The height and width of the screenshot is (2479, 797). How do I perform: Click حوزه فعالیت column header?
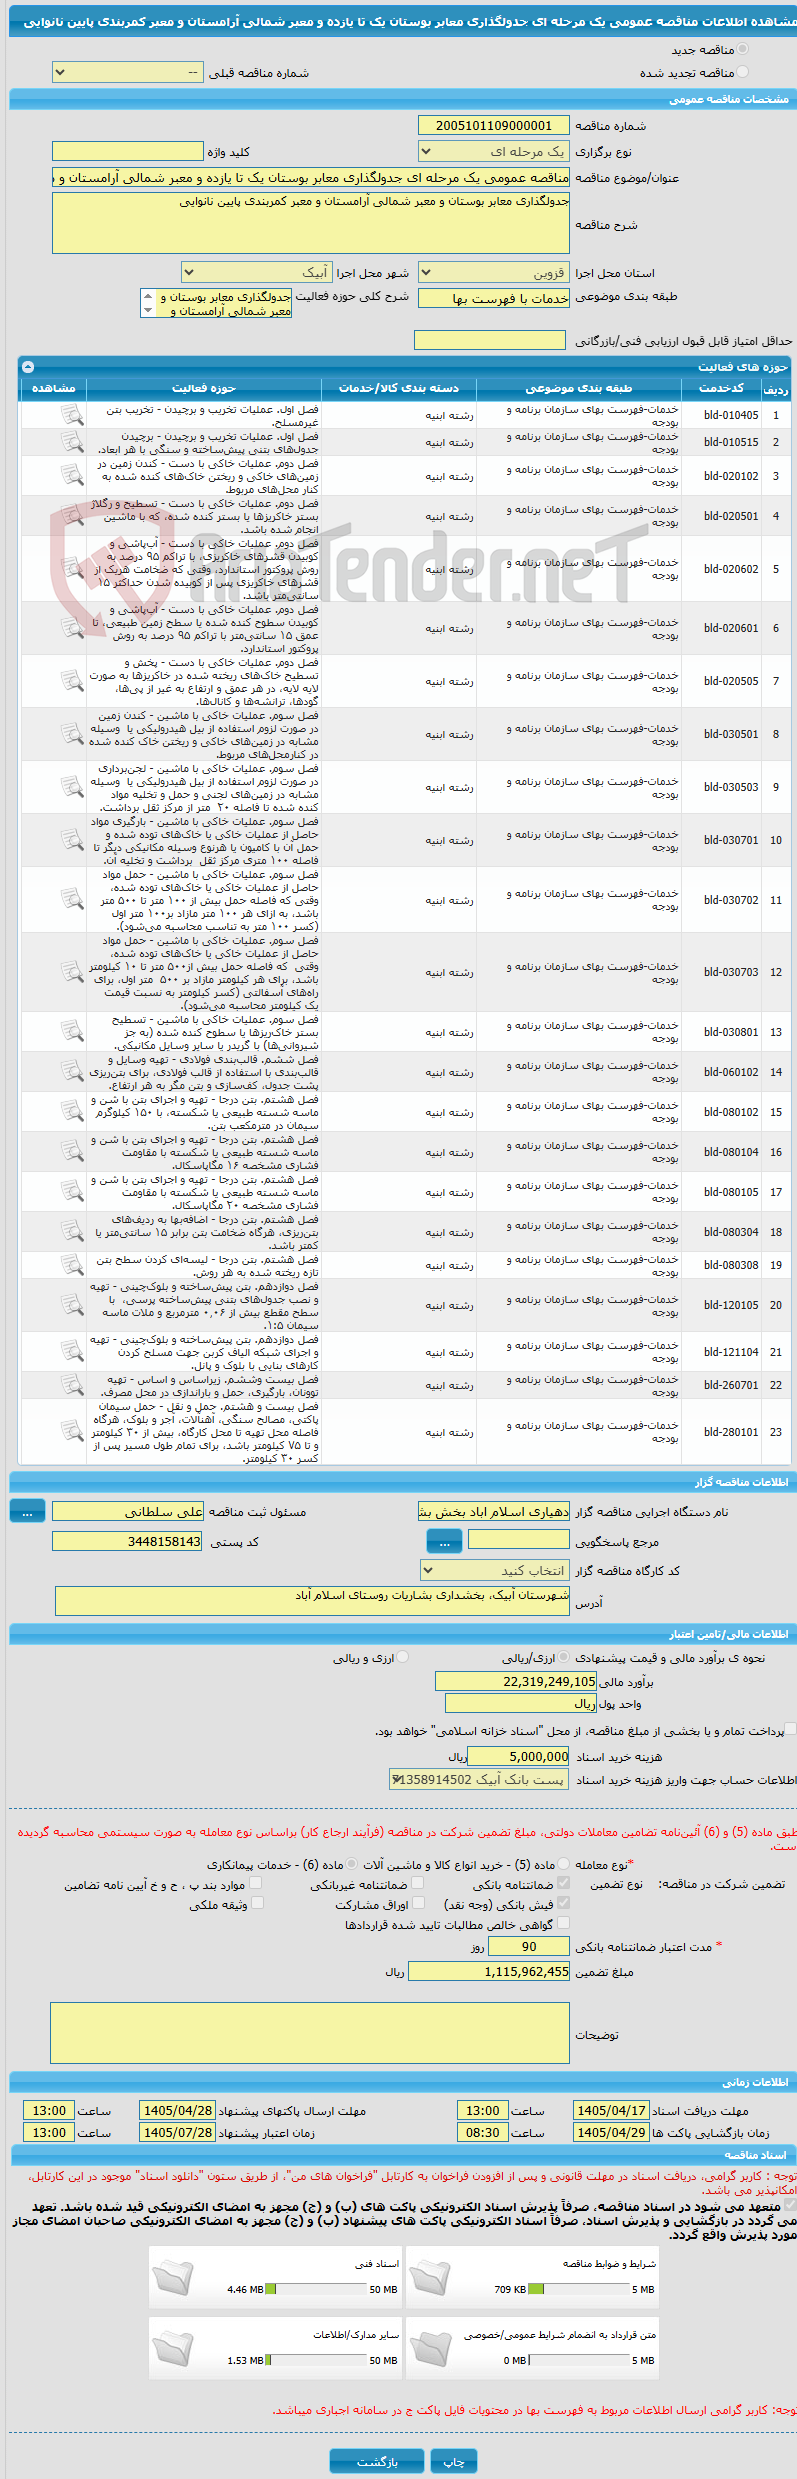[204, 388]
